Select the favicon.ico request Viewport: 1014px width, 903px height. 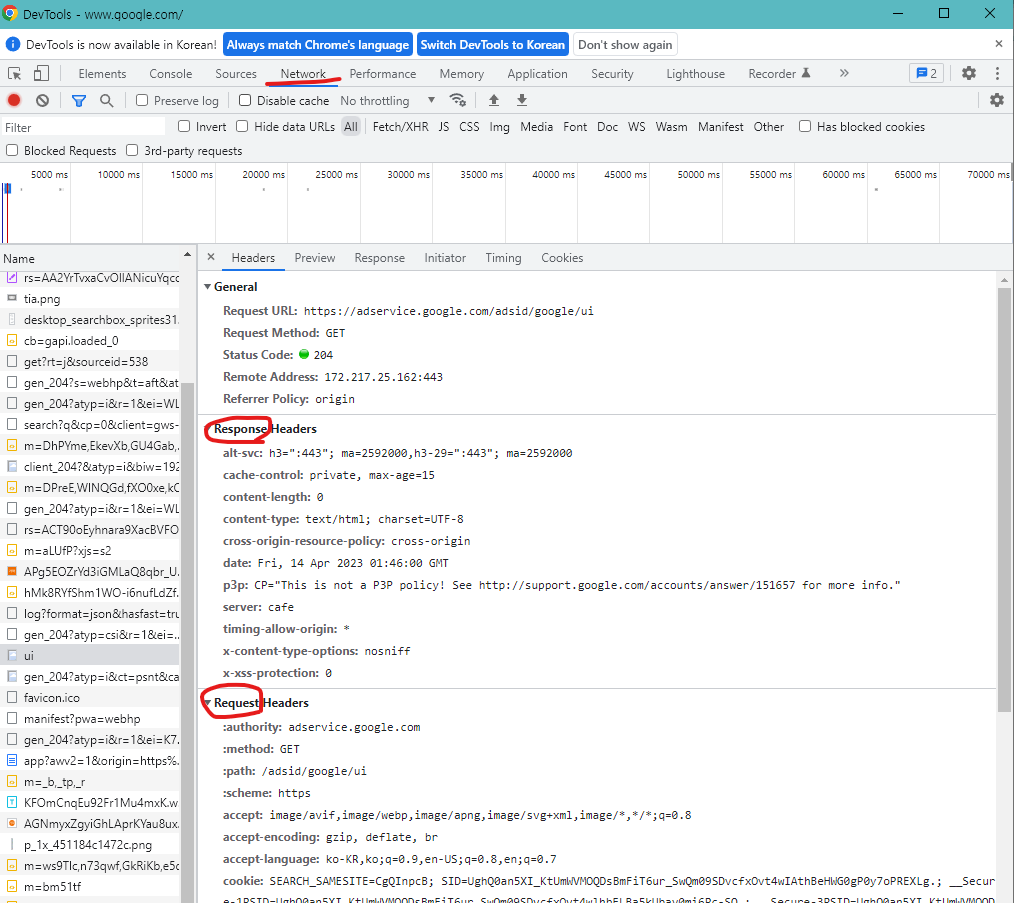(90, 697)
